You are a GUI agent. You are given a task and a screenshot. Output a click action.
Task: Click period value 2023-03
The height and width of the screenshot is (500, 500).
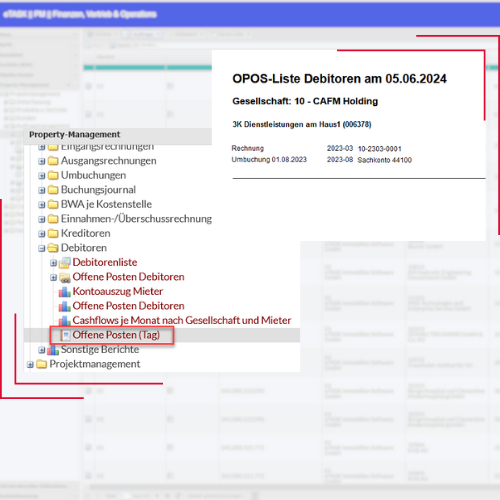pyautogui.click(x=340, y=148)
